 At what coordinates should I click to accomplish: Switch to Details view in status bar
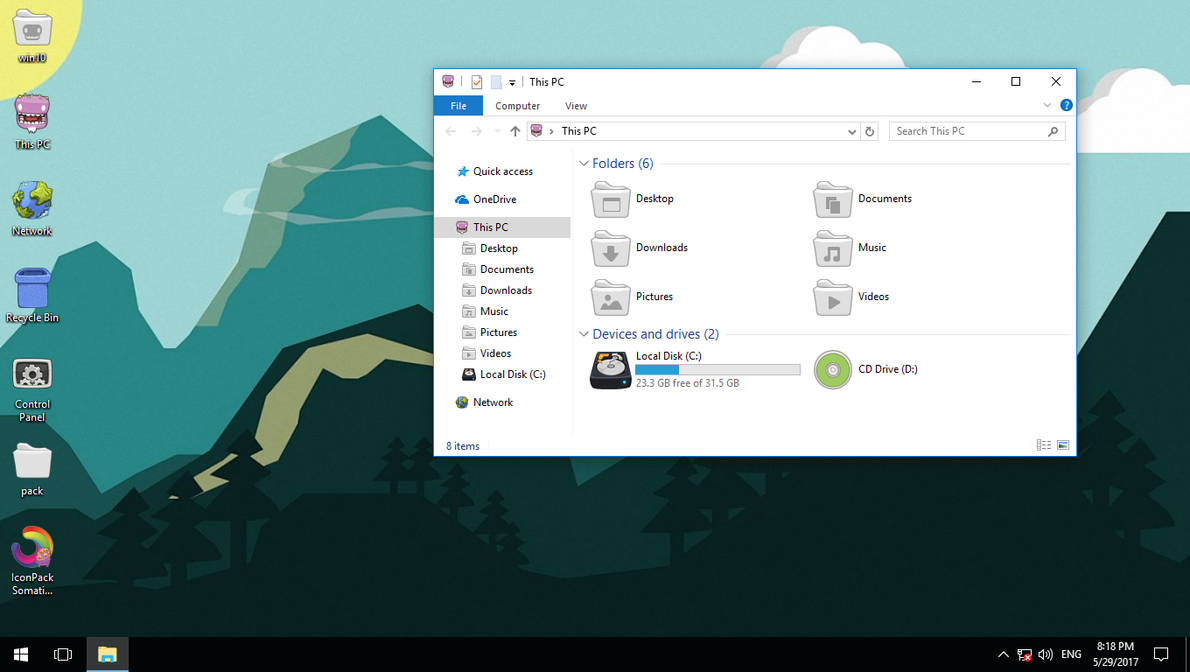pos(1043,444)
